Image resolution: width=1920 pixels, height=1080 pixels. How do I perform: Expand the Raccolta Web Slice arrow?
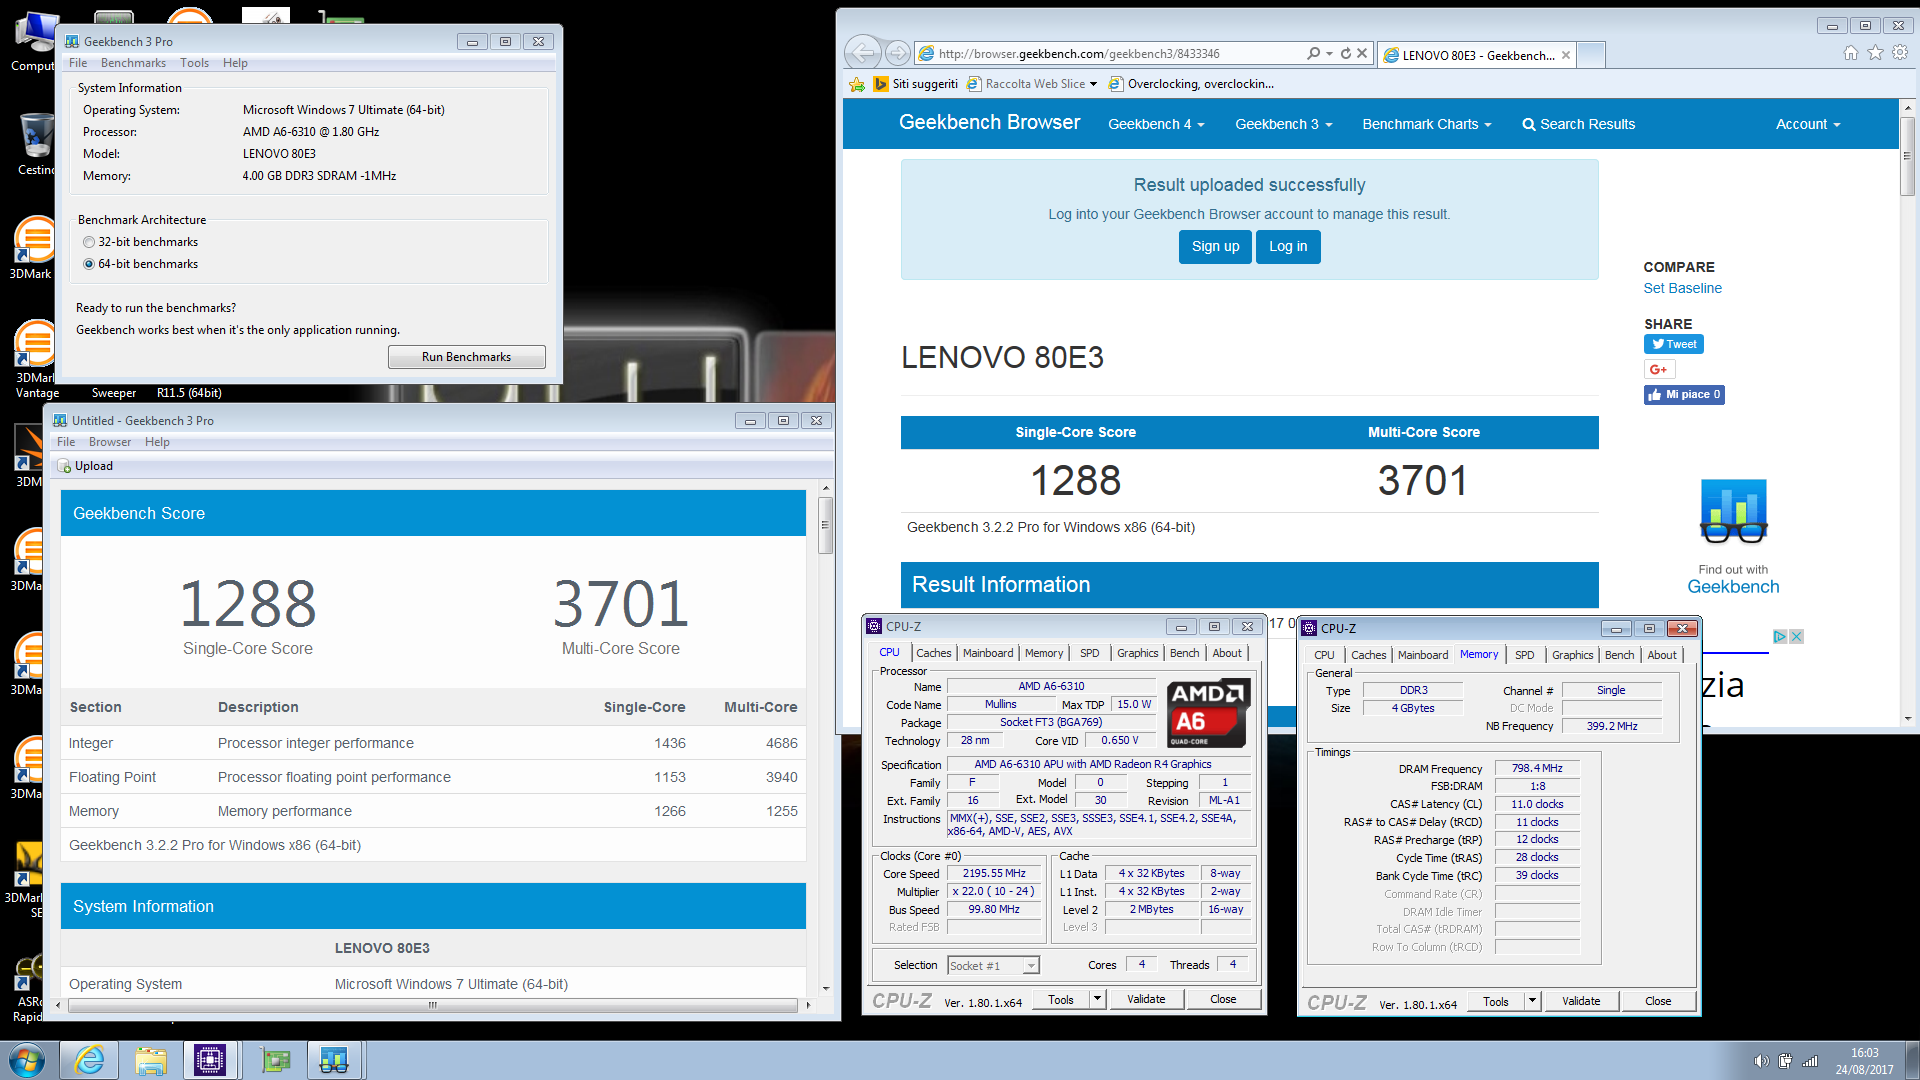pos(1093,84)
